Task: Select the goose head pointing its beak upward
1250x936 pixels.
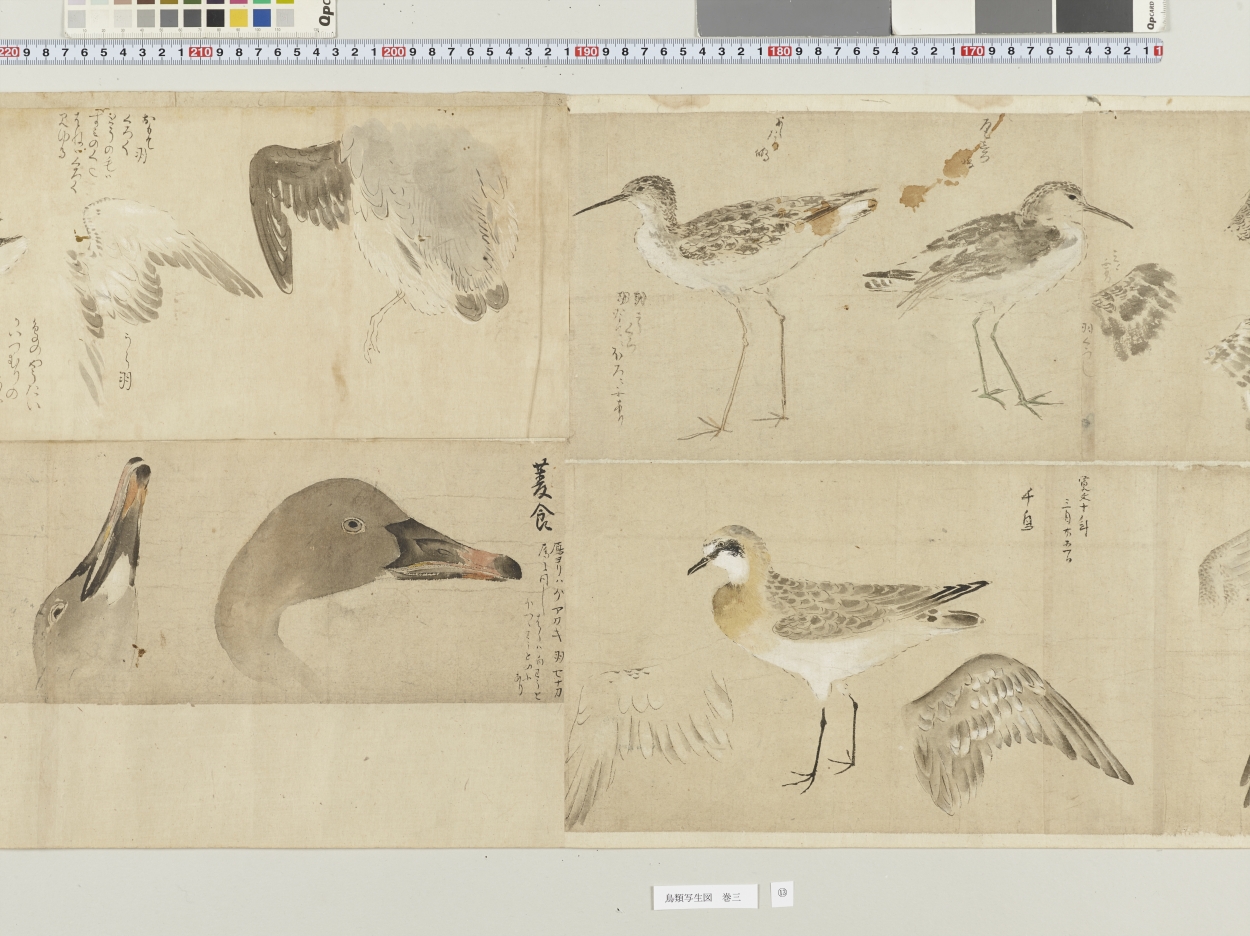Action: pyautogui.click(x=92, y=575)
